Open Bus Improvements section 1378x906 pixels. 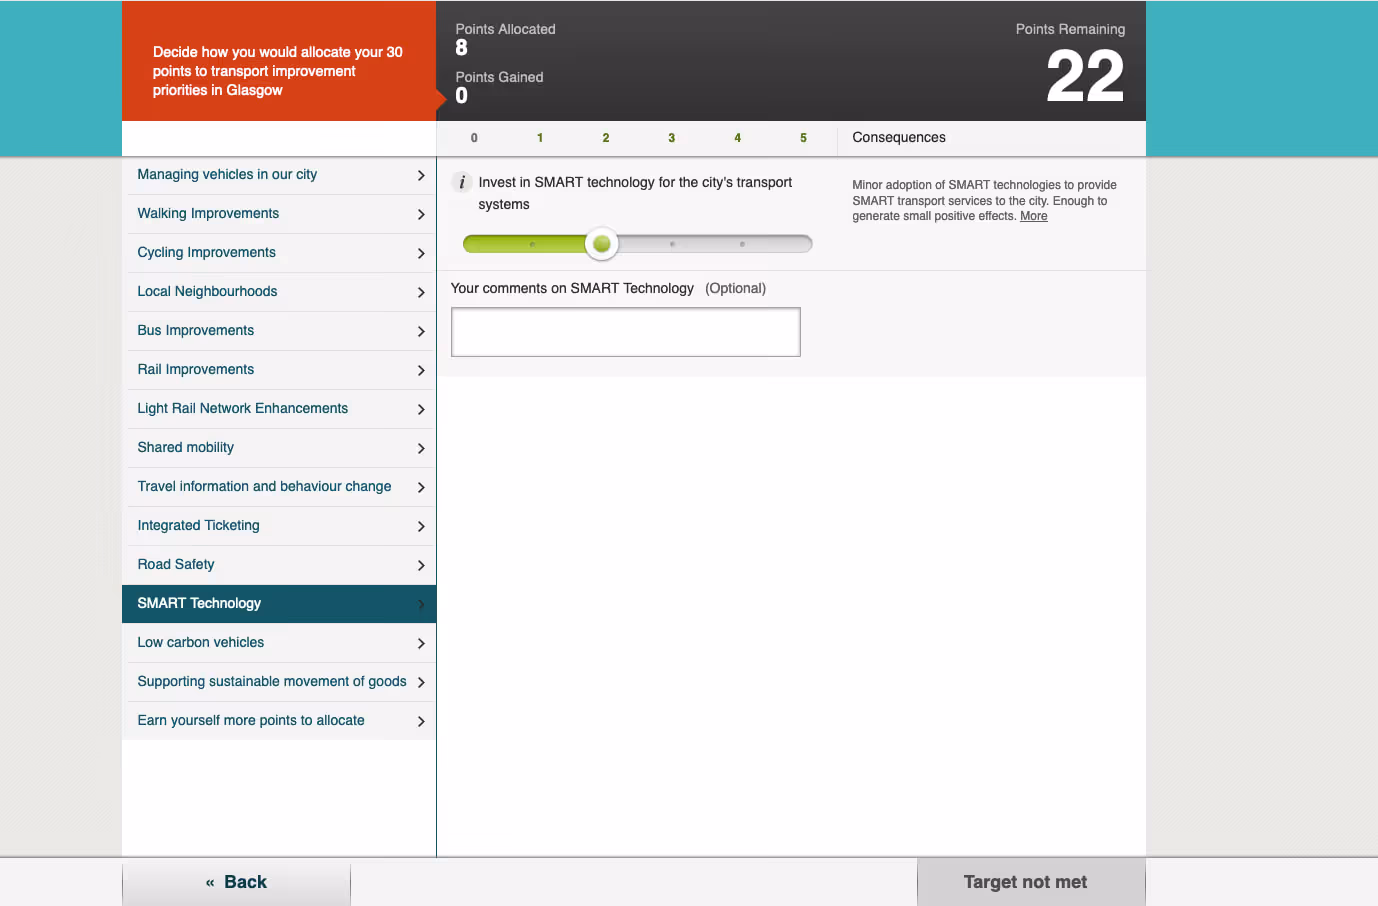pyautogui.click(x=279, y=331)
